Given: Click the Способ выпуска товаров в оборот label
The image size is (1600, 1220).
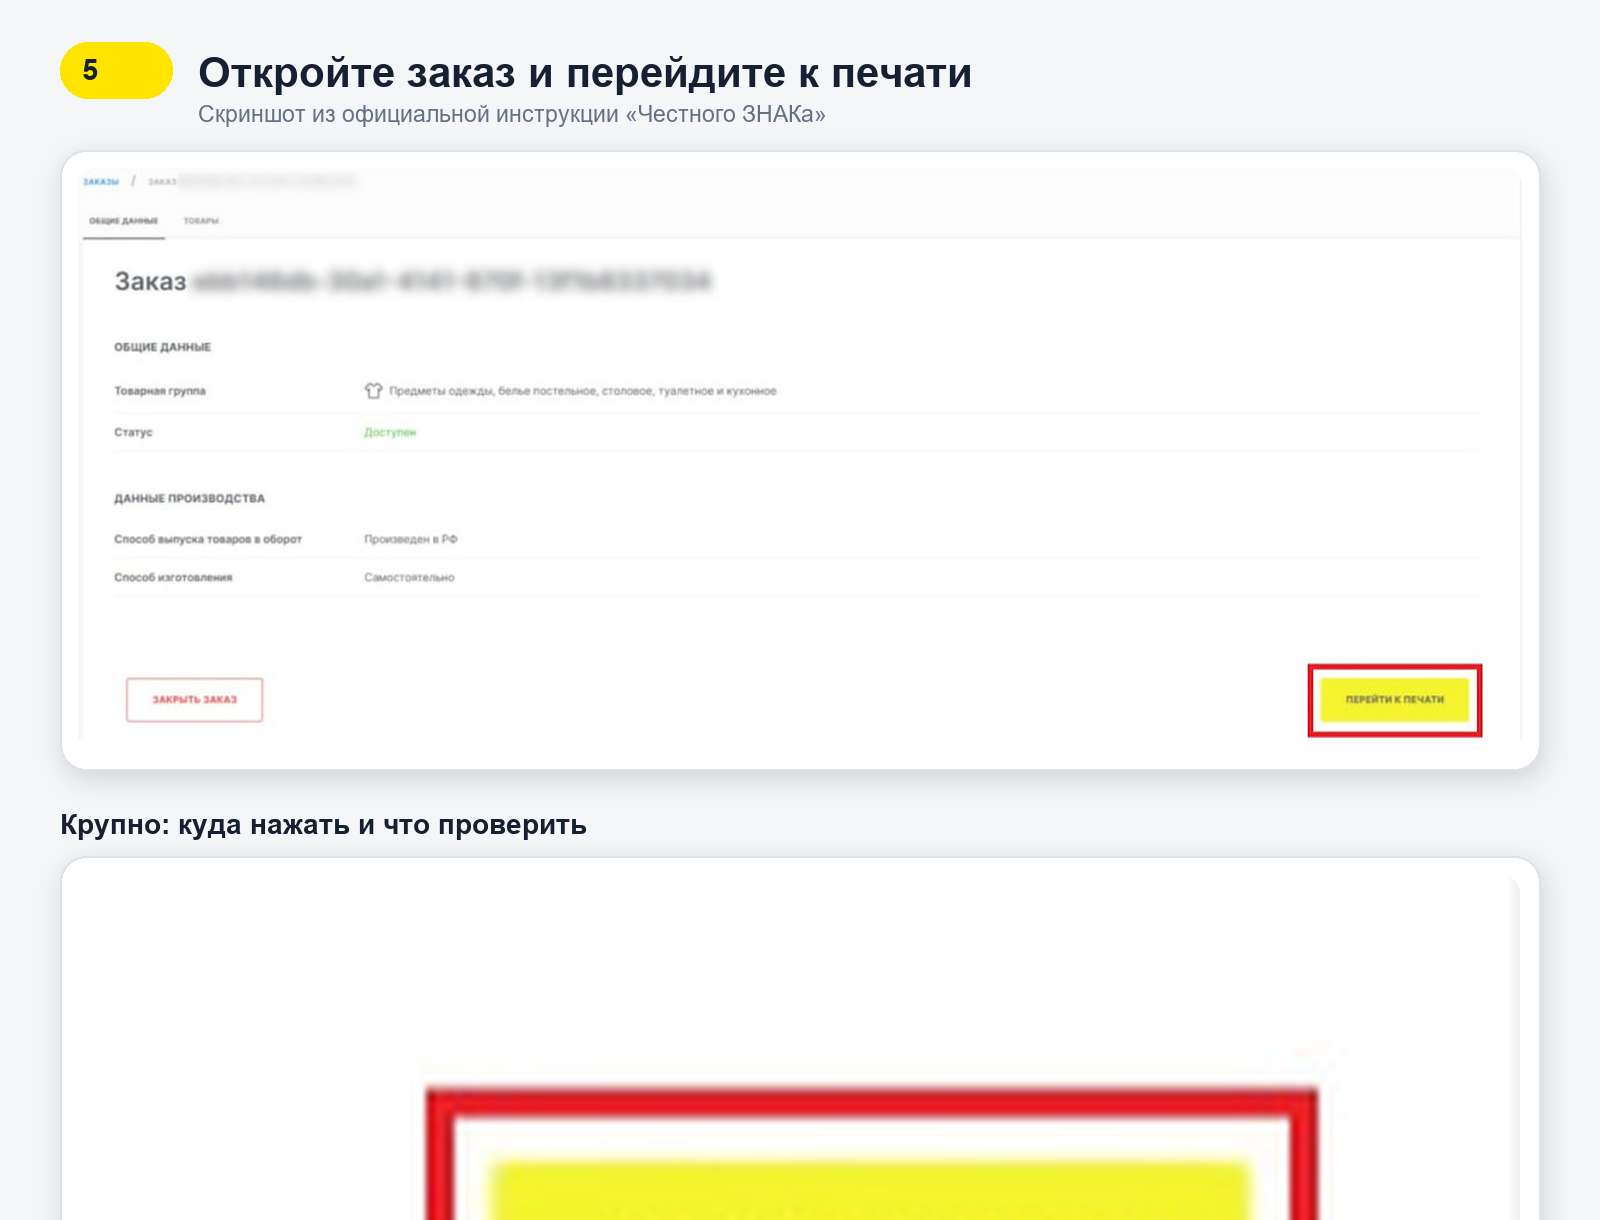Looking at the screenshot, I should coord(208,539).
